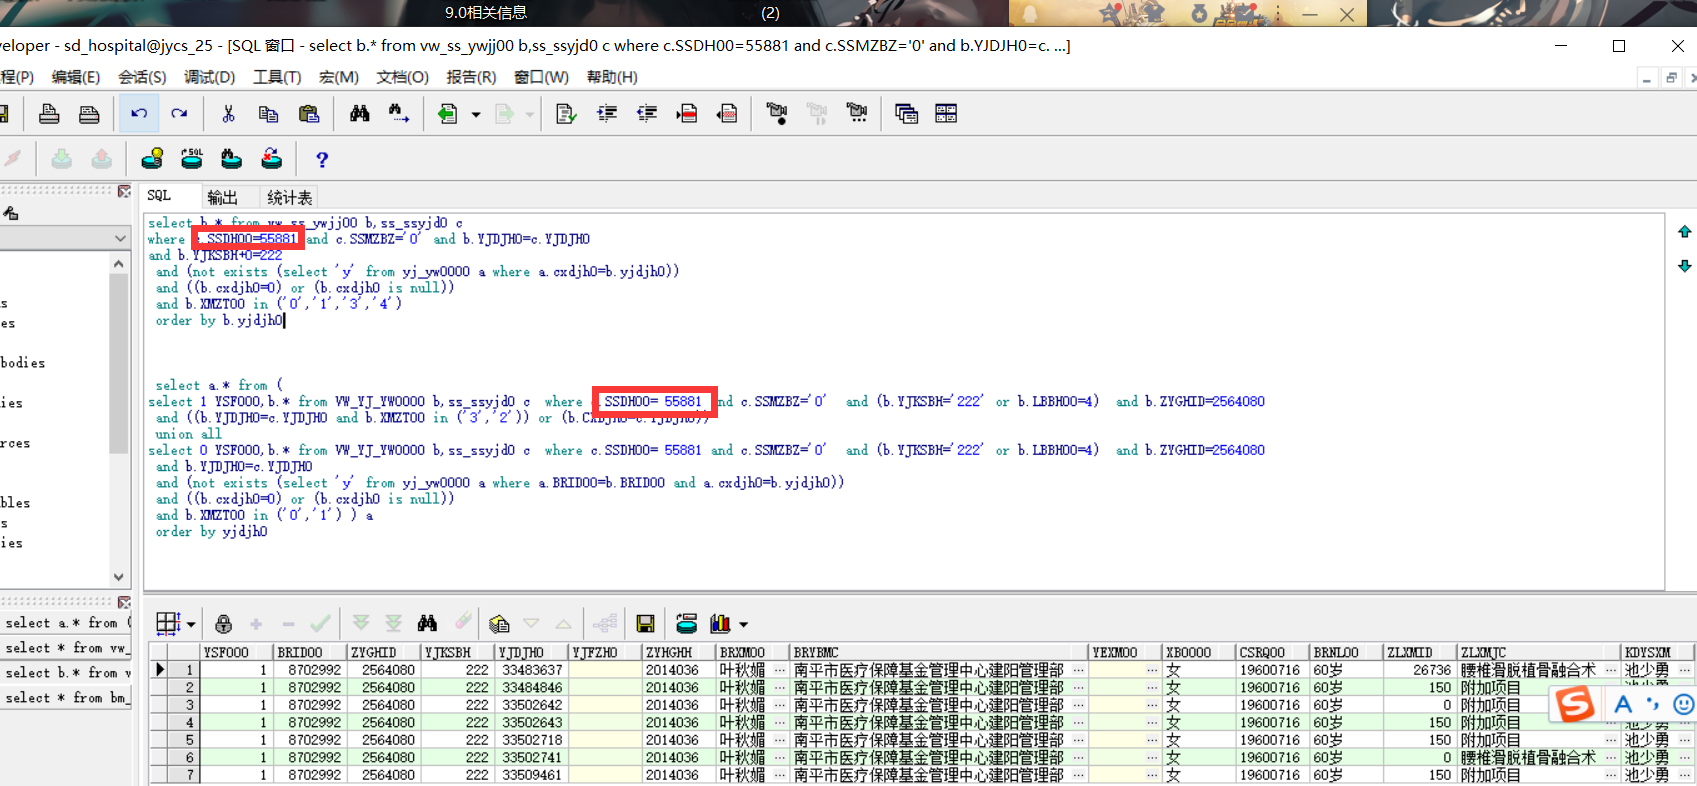The width and height of the screenshot is (1697, 786).
Task: Save results with the floppy disk icon
Action: pyautogui.click(x=645, y=624)
